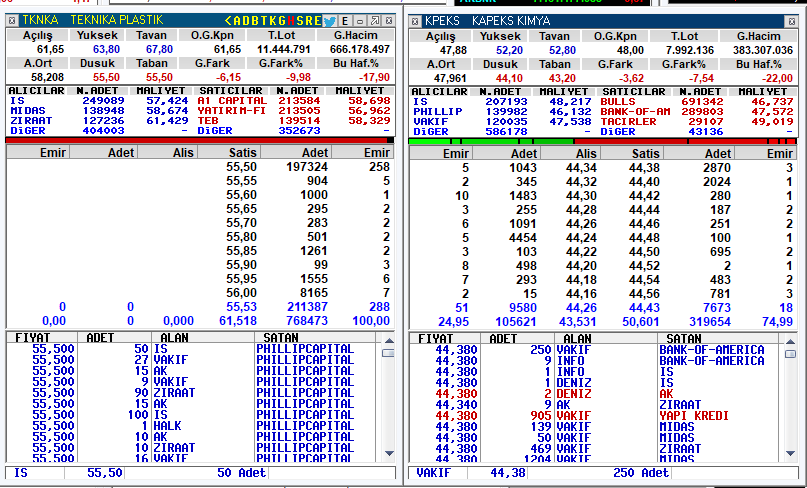
Task: Select TKNKA ticker name in title bar
Action: pyautogui.click(x=40, y=21)
